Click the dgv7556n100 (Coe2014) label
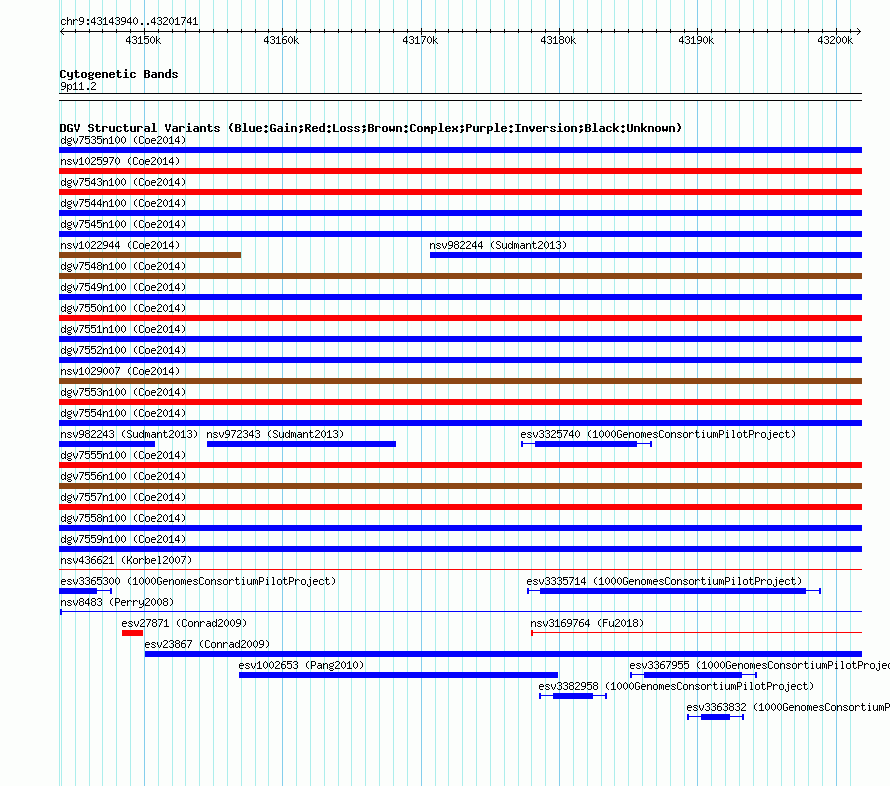 [123, 476]
